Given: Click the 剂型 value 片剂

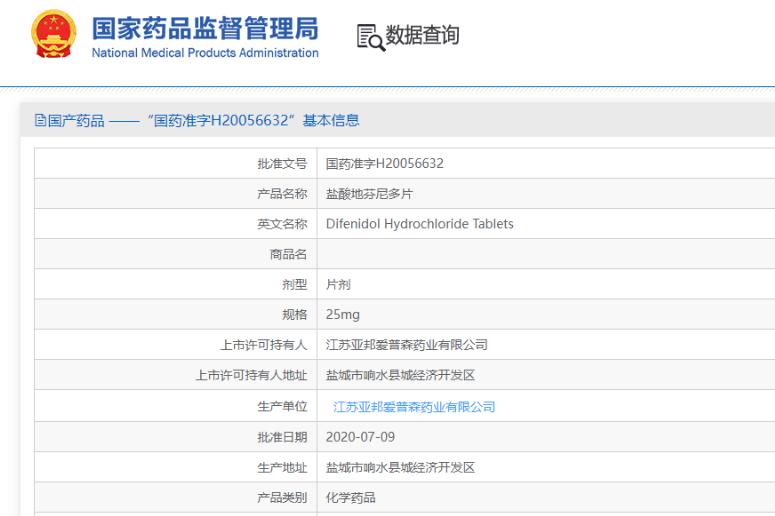Looking at the screenshot, I should (338, 284).
